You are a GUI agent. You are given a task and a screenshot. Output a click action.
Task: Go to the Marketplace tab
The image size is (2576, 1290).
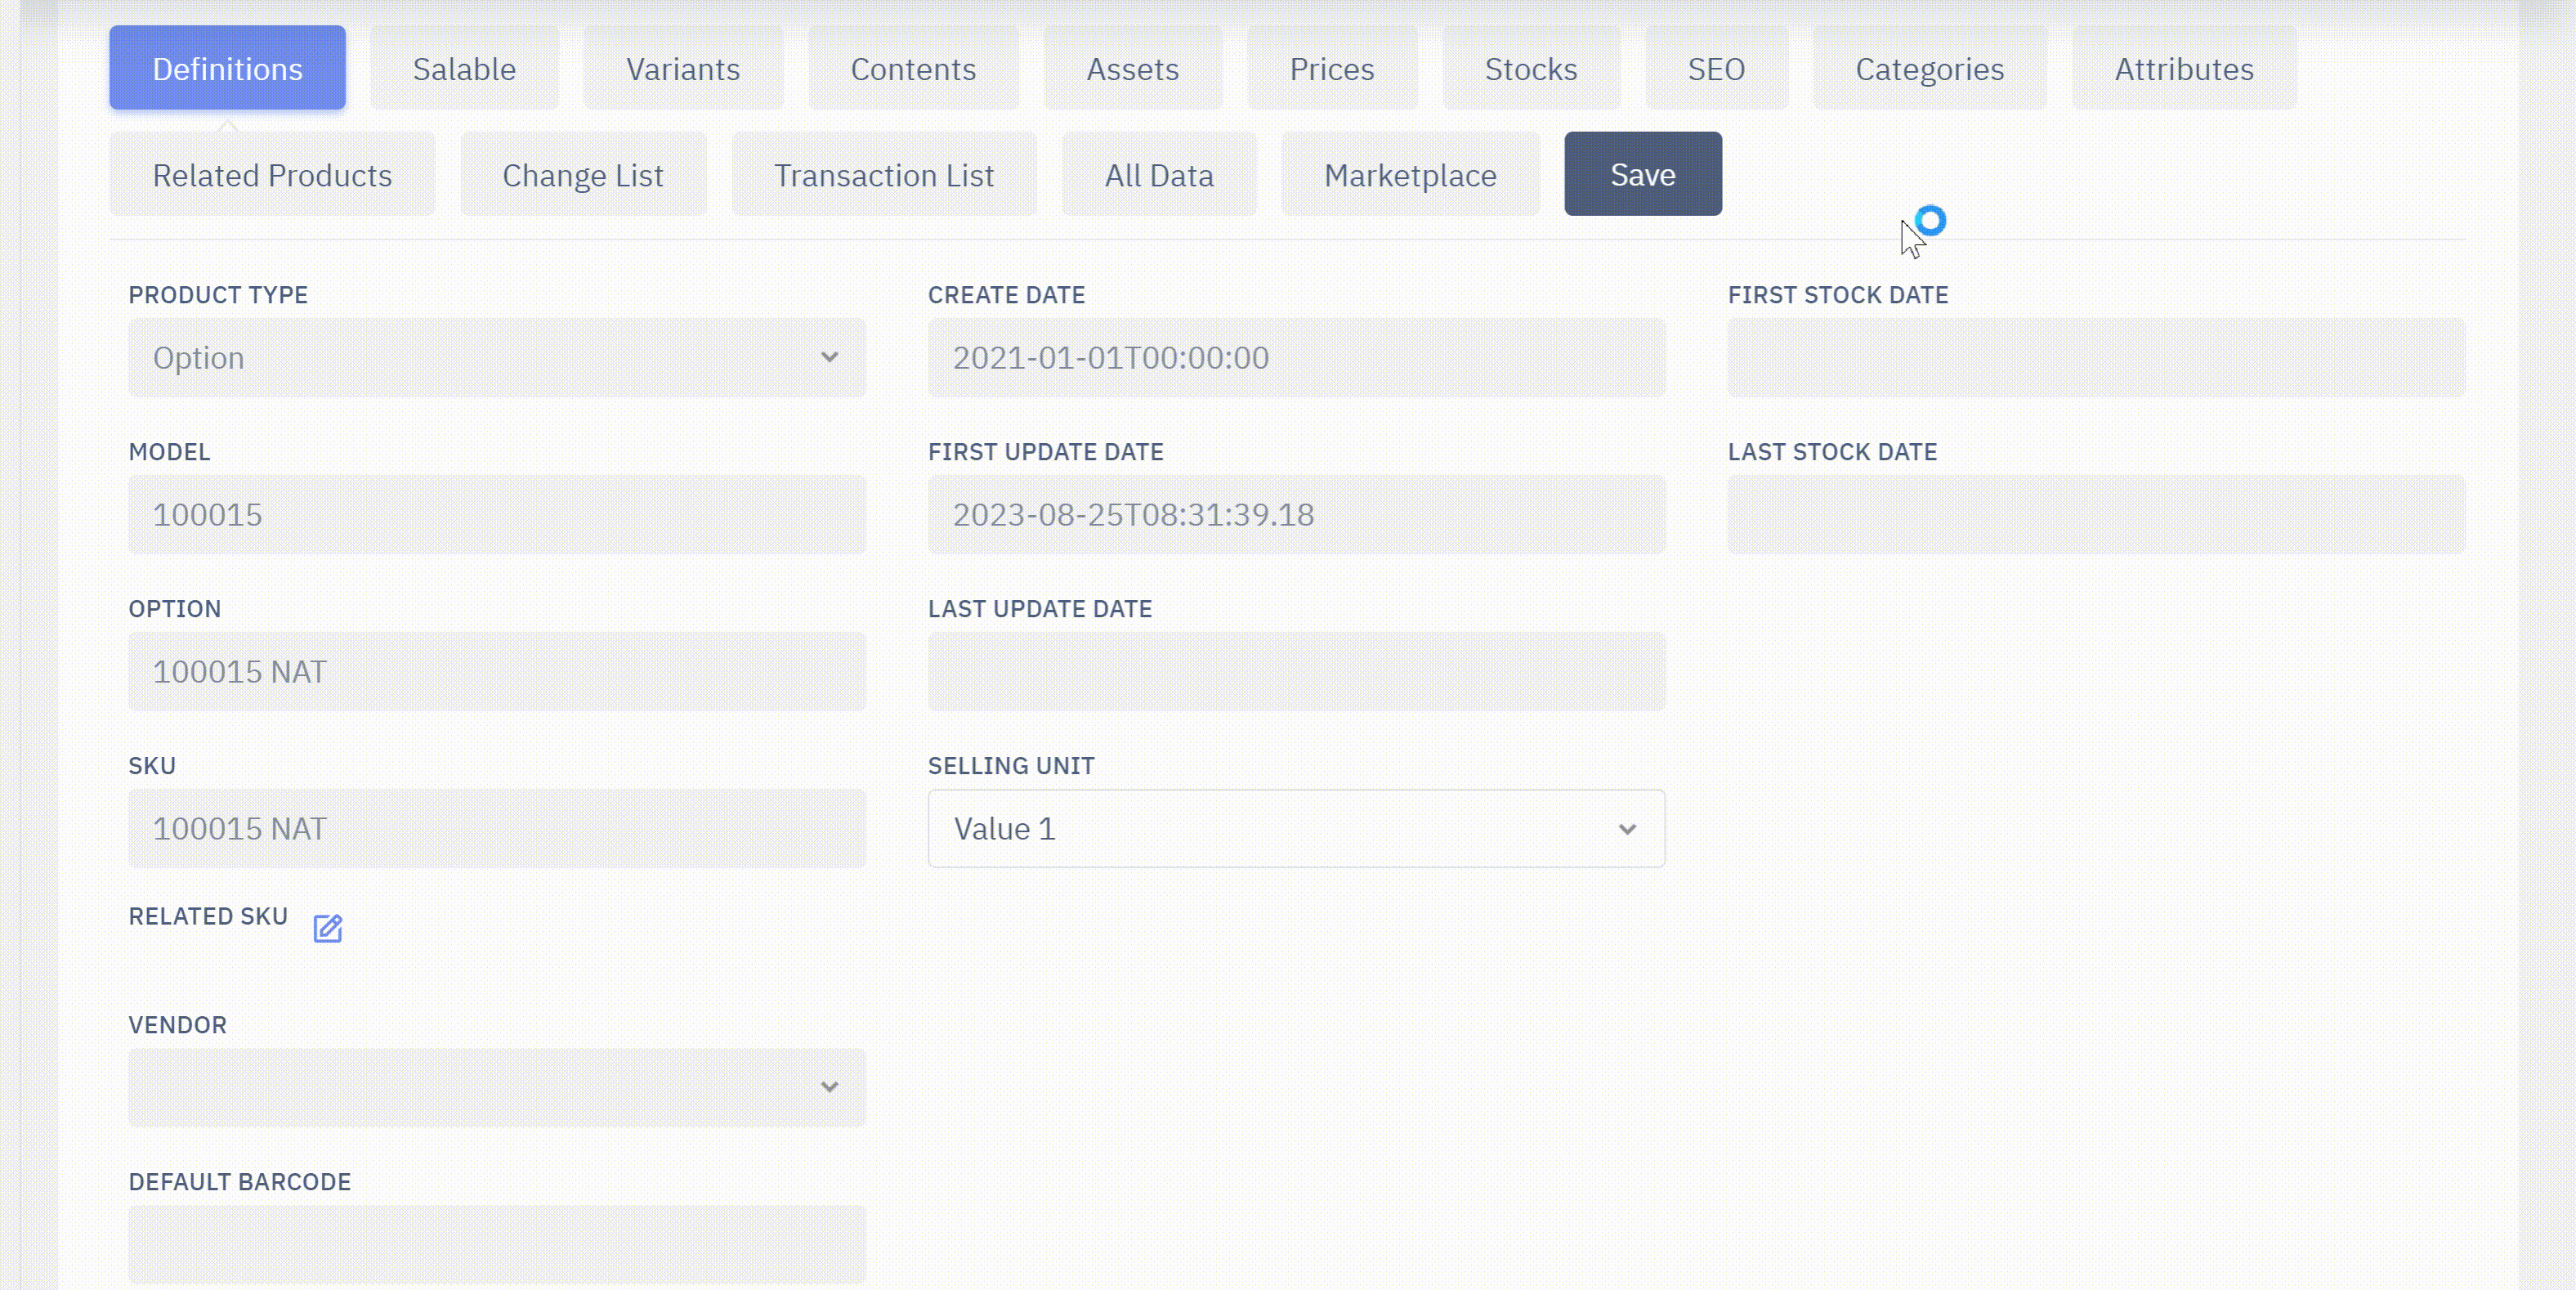(x=1410, y=174)
